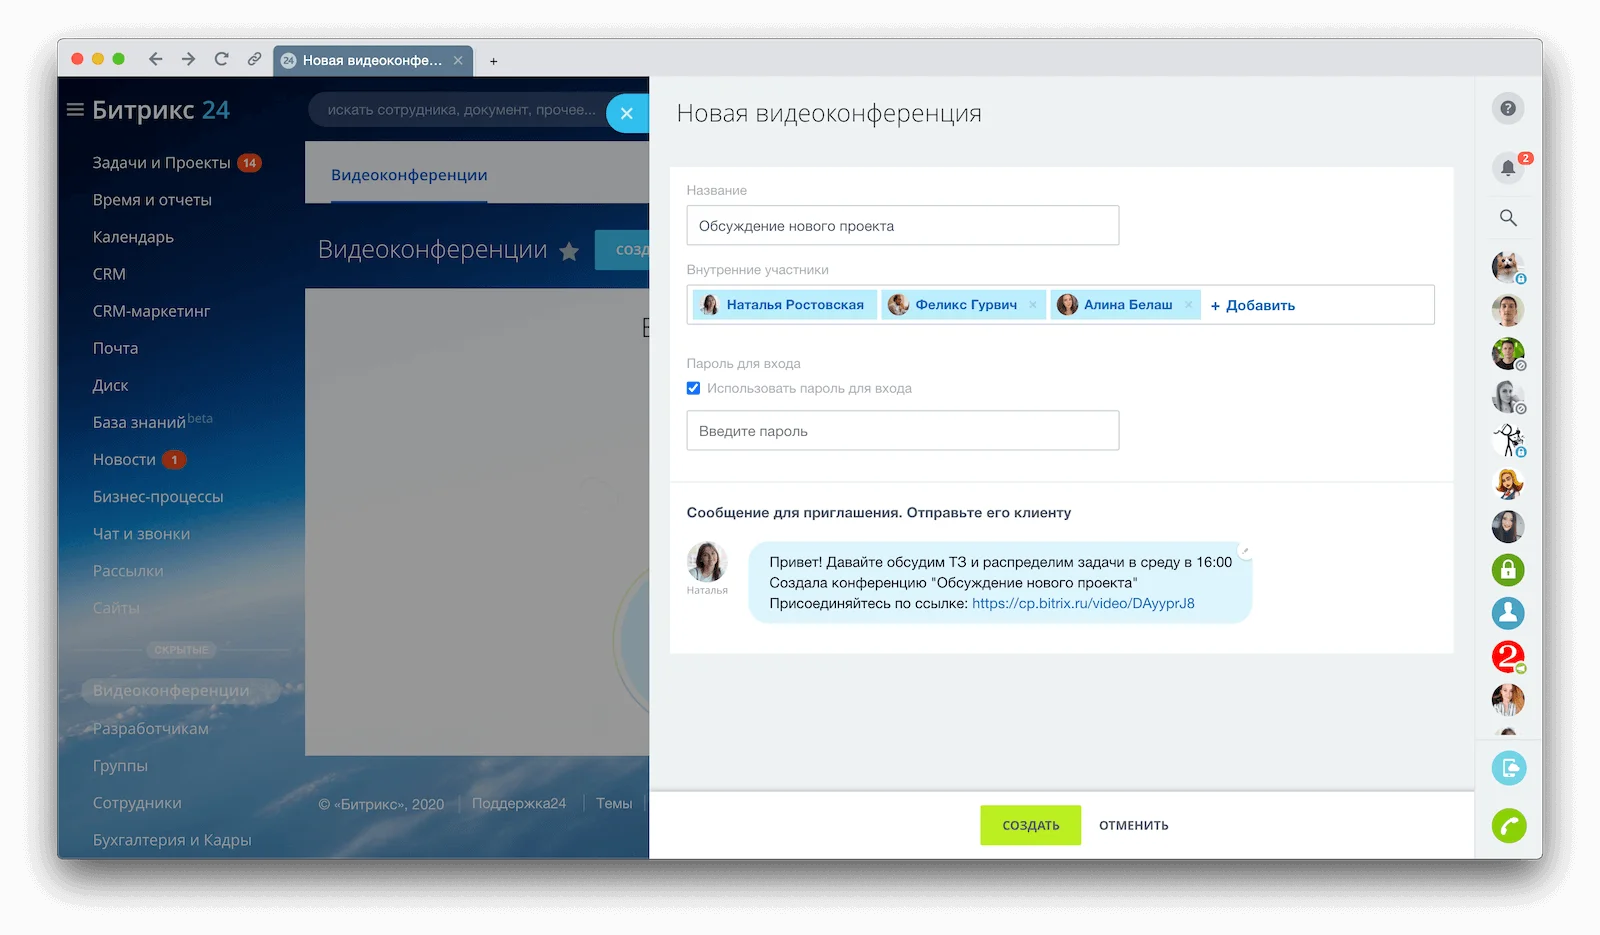Remove Алина Белаш from participants
Image resolution: width=1600 pixels, height=935 pixels.
pos(1188,305)
